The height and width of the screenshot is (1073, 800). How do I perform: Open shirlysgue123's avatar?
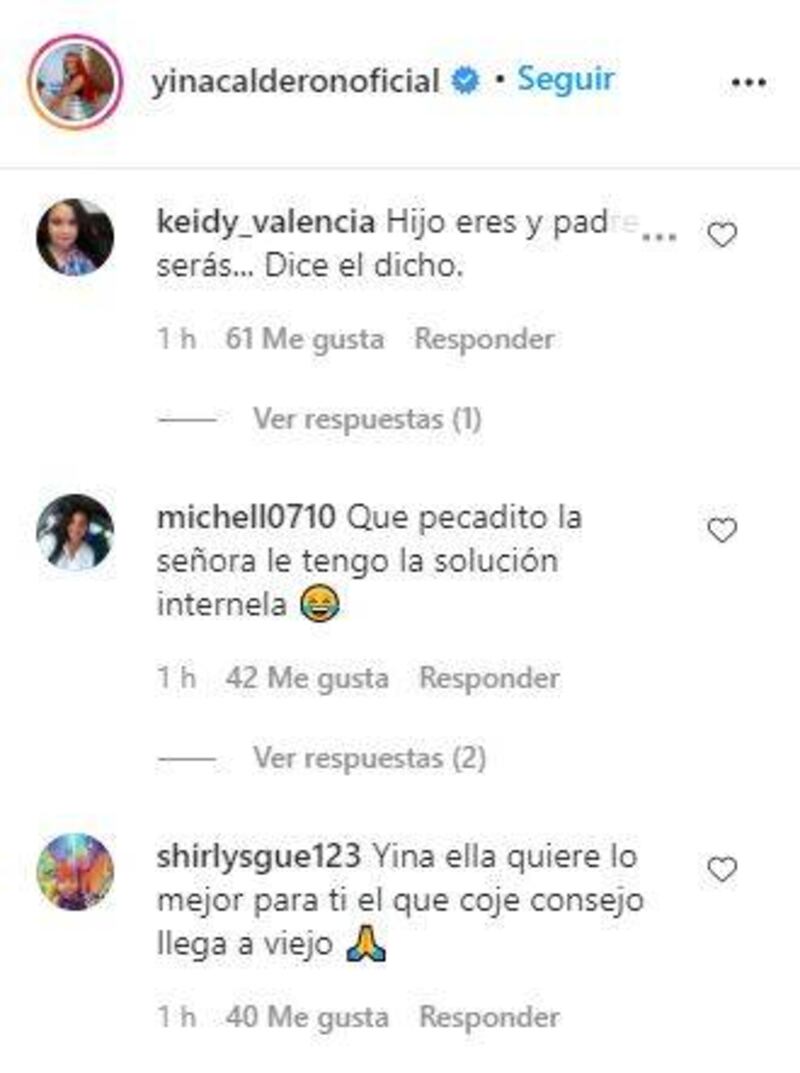coord(75,871)
